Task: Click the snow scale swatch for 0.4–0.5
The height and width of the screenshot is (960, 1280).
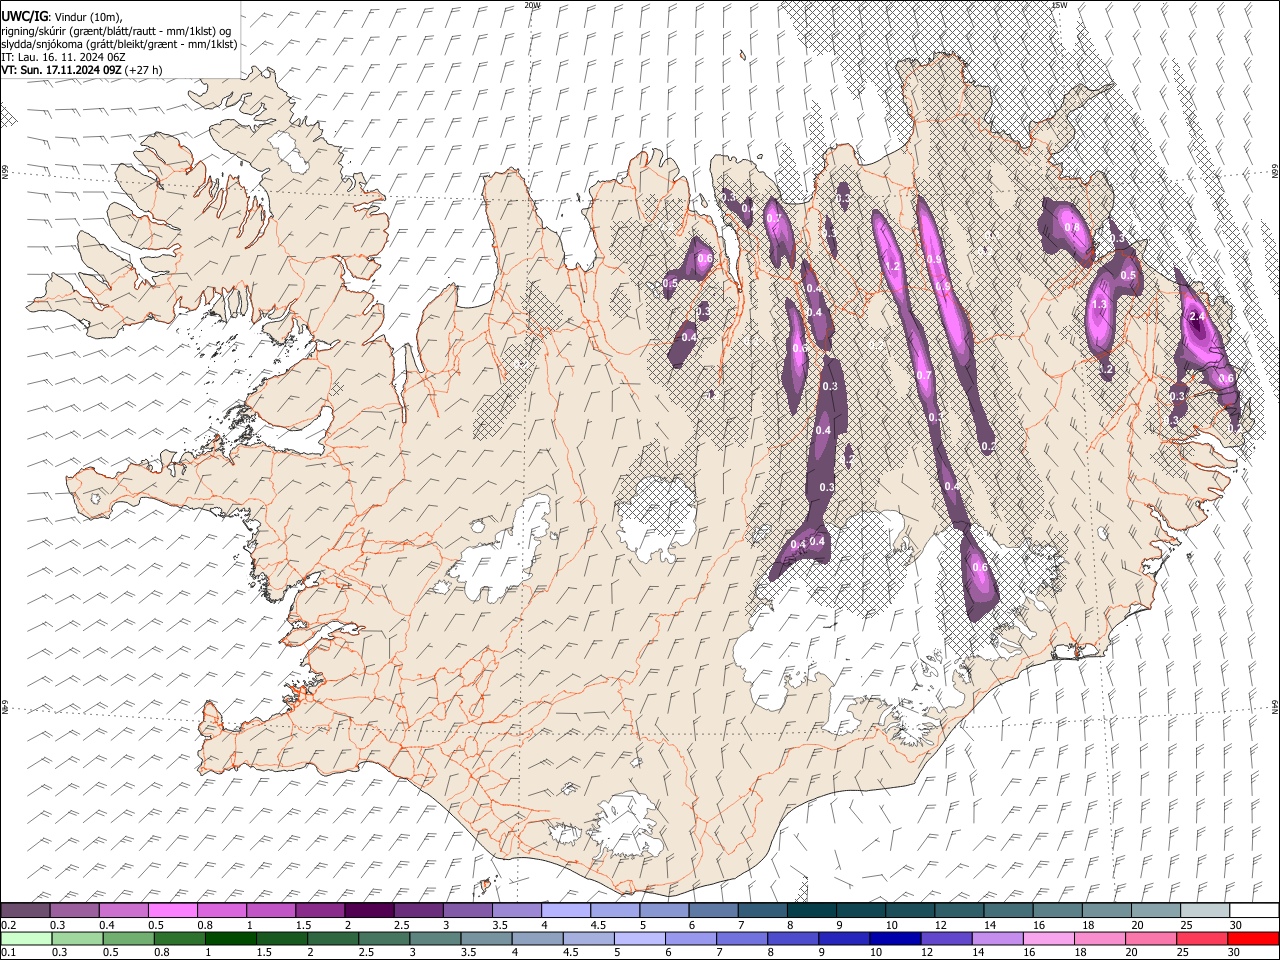Action: 124,910
